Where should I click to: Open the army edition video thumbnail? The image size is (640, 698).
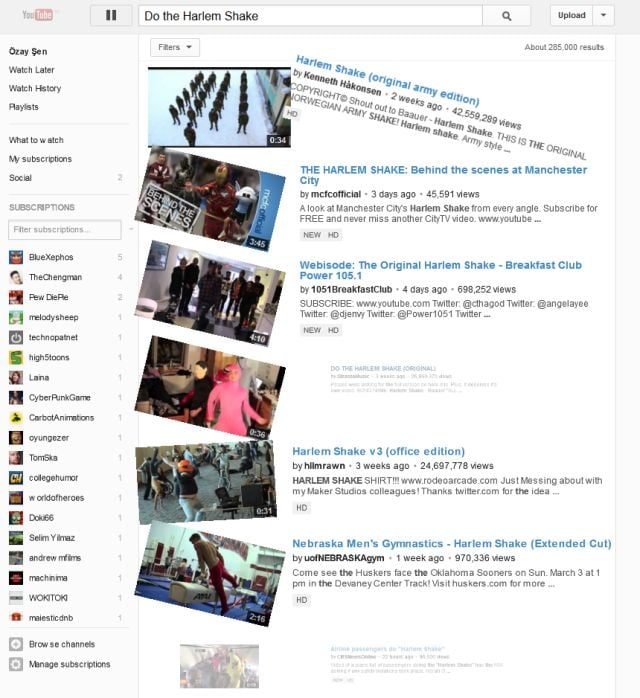click(x=219, y=107)
